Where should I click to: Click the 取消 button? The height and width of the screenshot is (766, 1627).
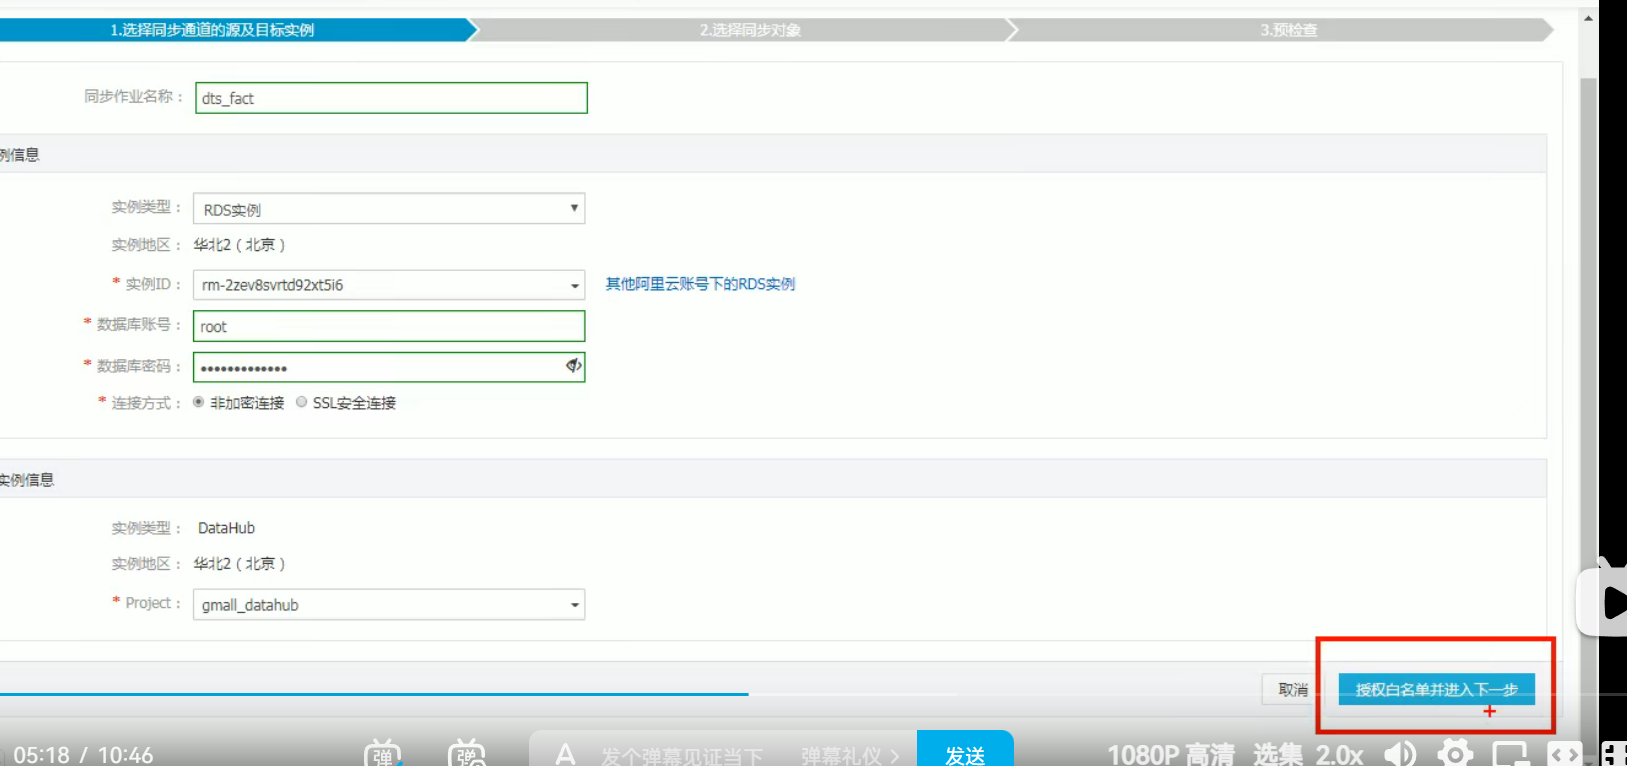click(1293, 689)
